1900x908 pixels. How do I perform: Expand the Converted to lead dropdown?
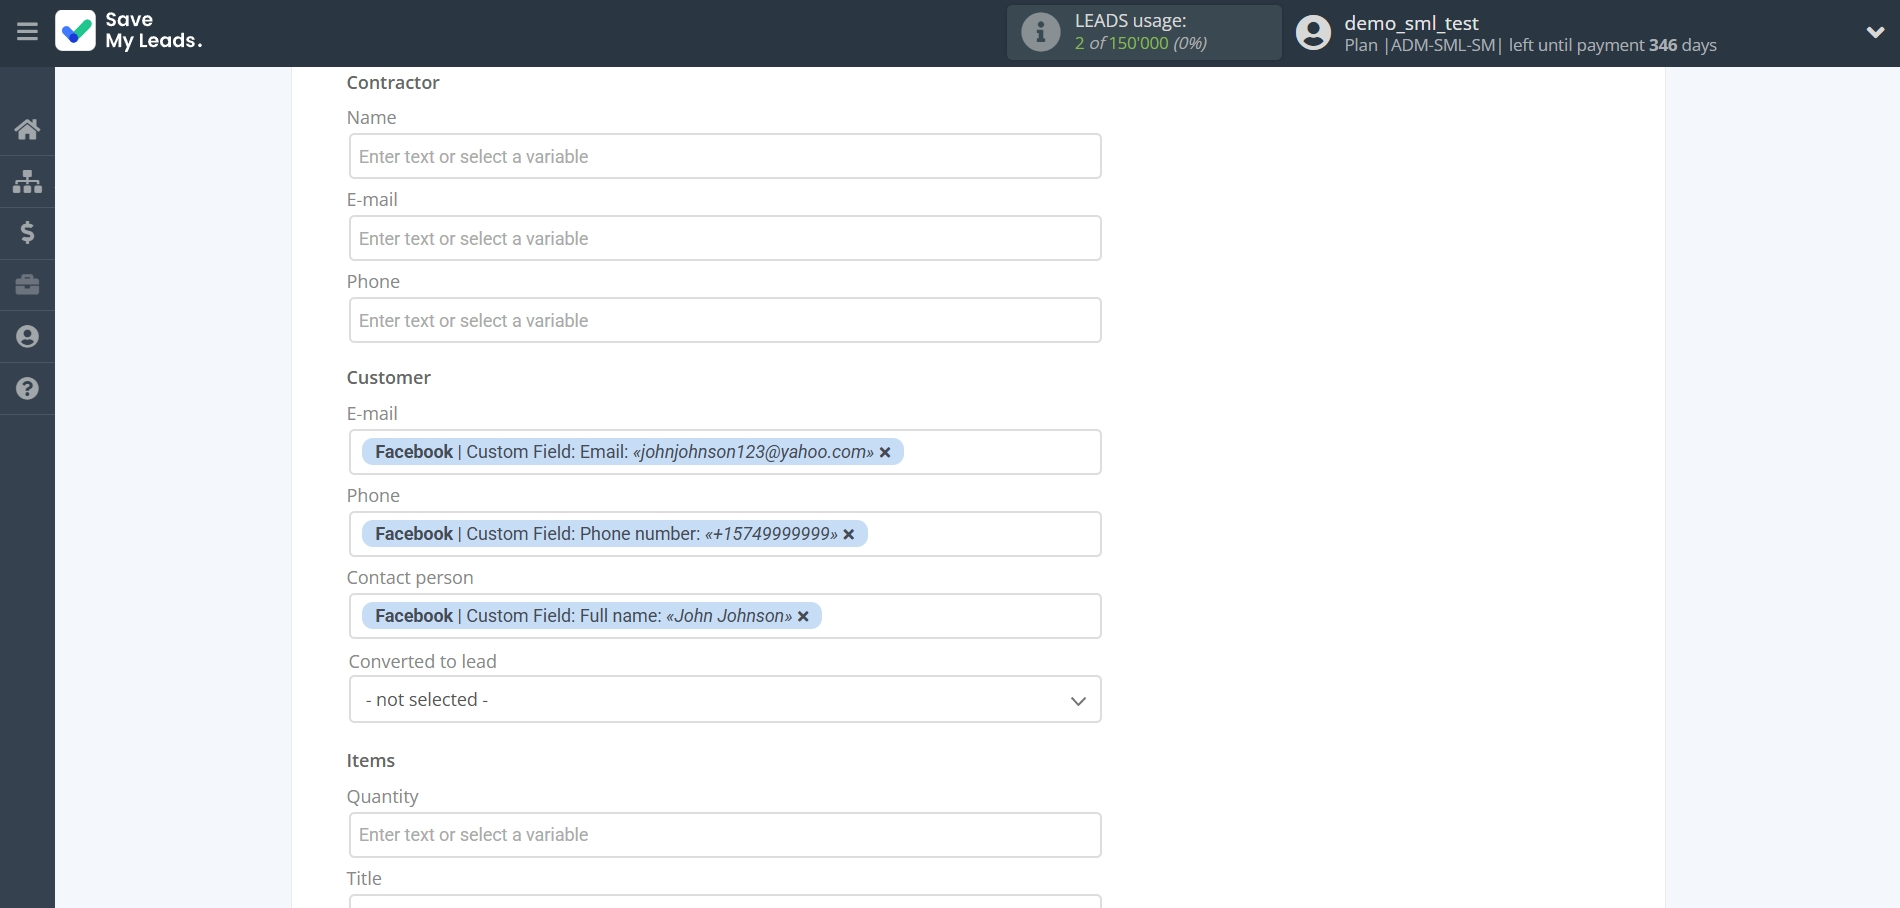[725, 700]
